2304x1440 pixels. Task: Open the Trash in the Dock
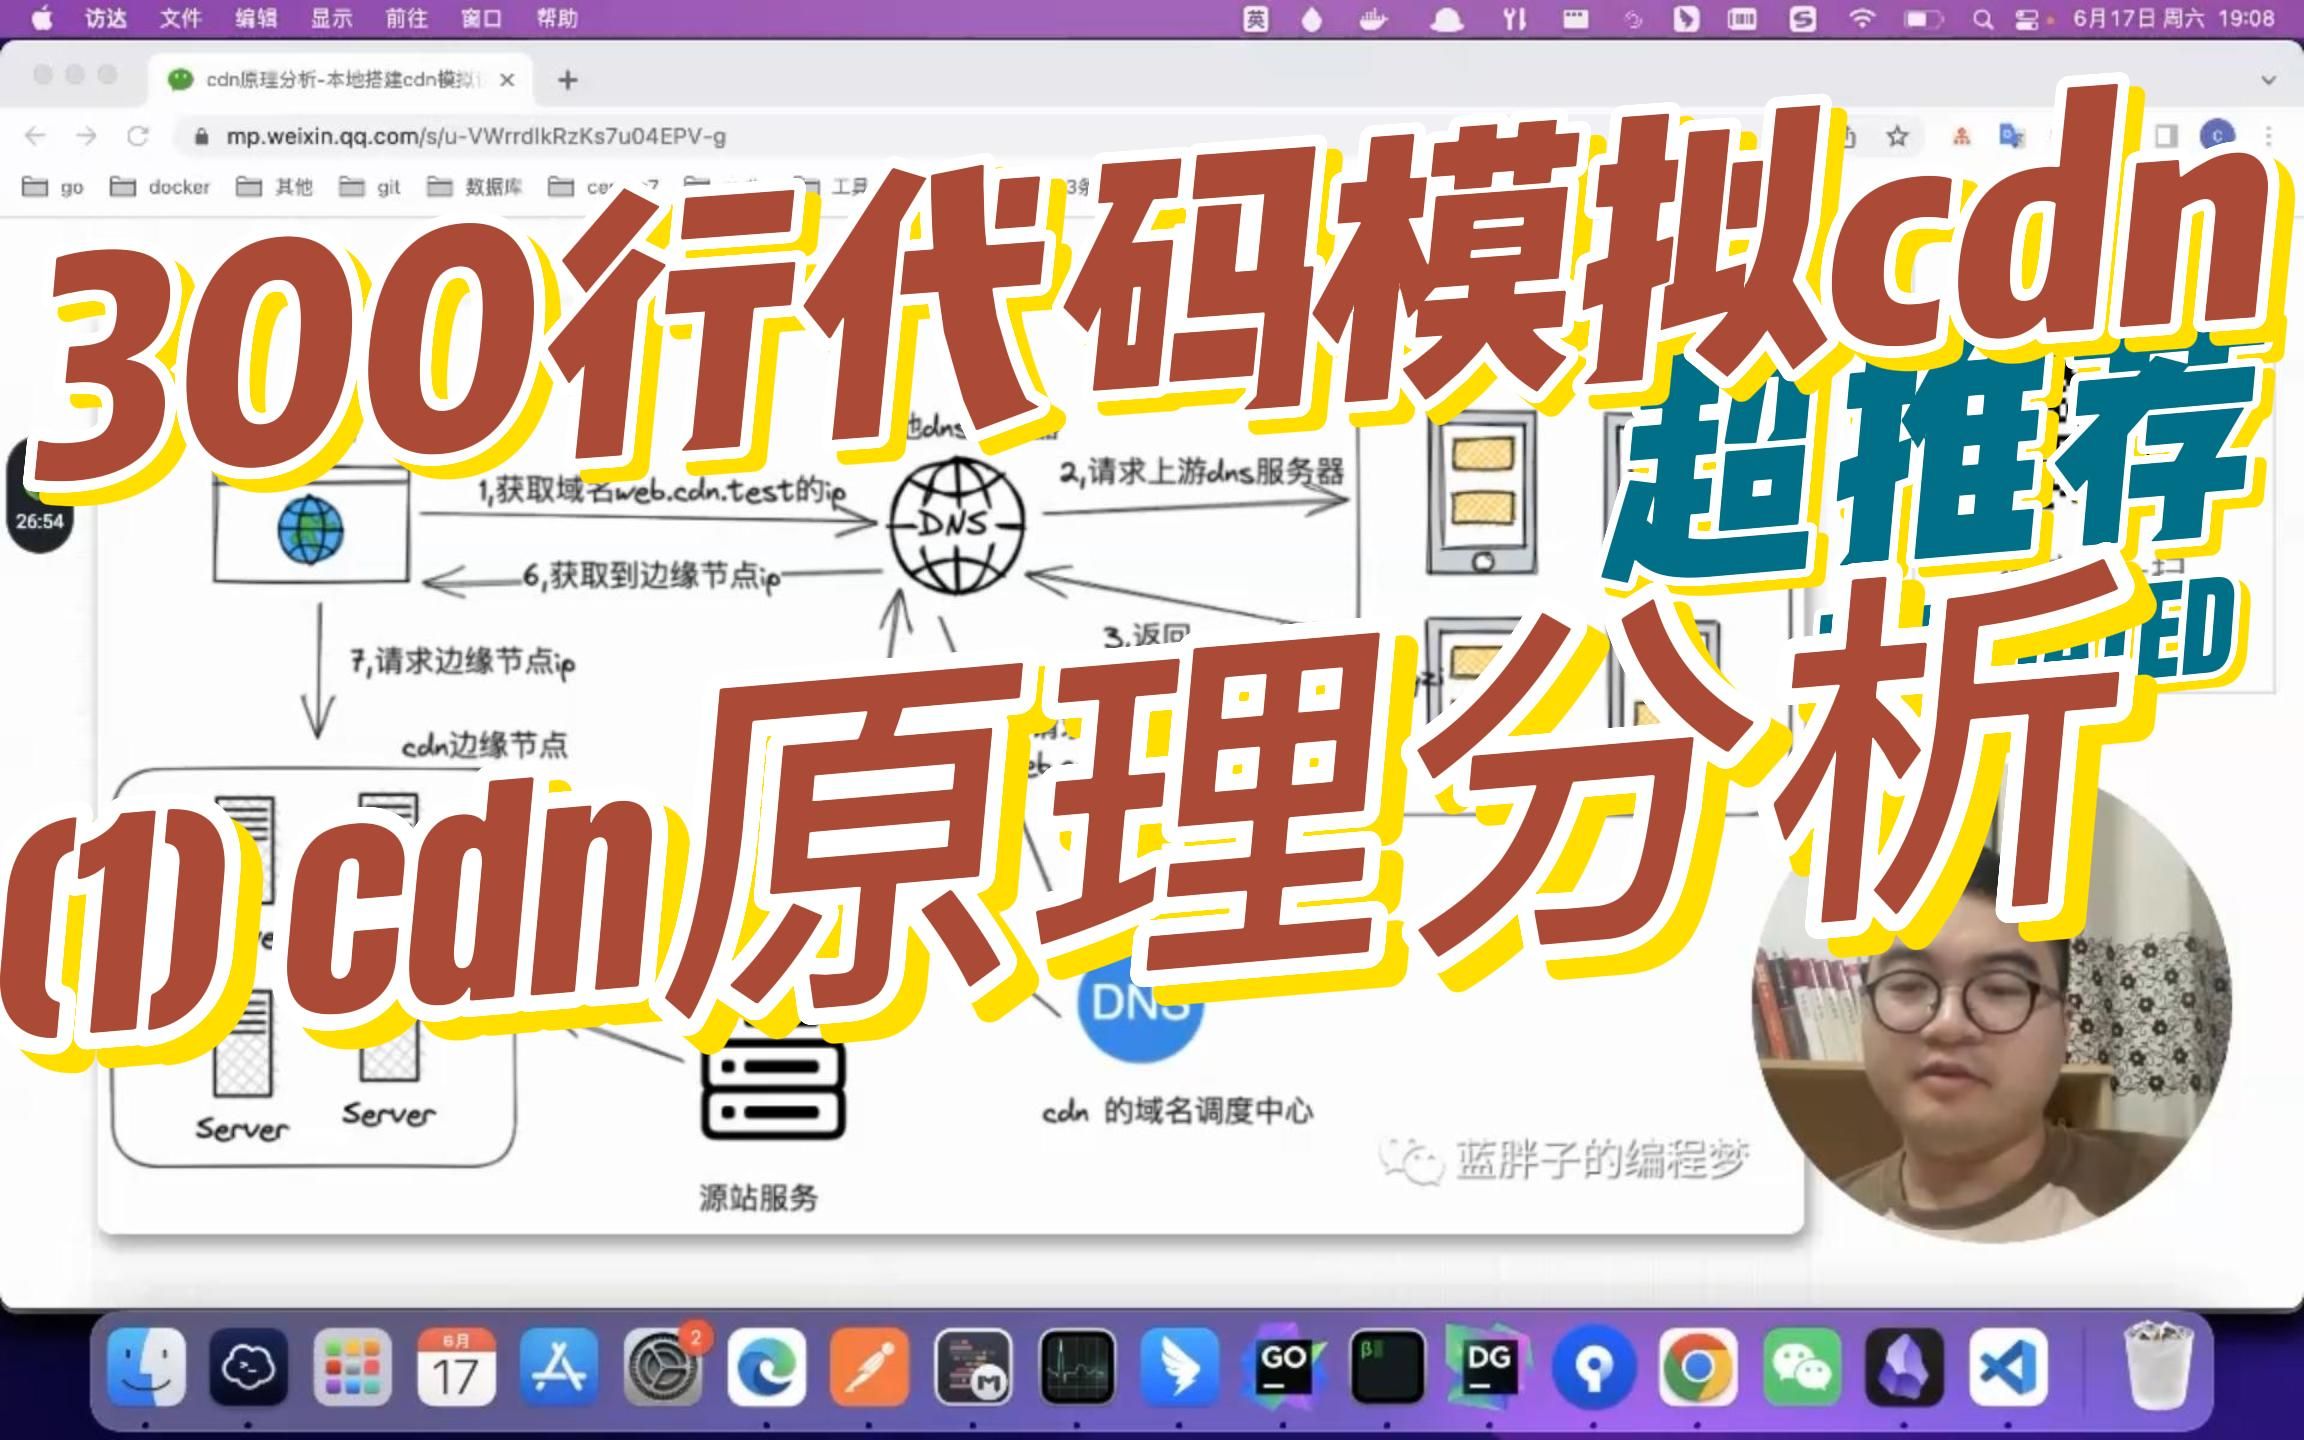2157,1367
